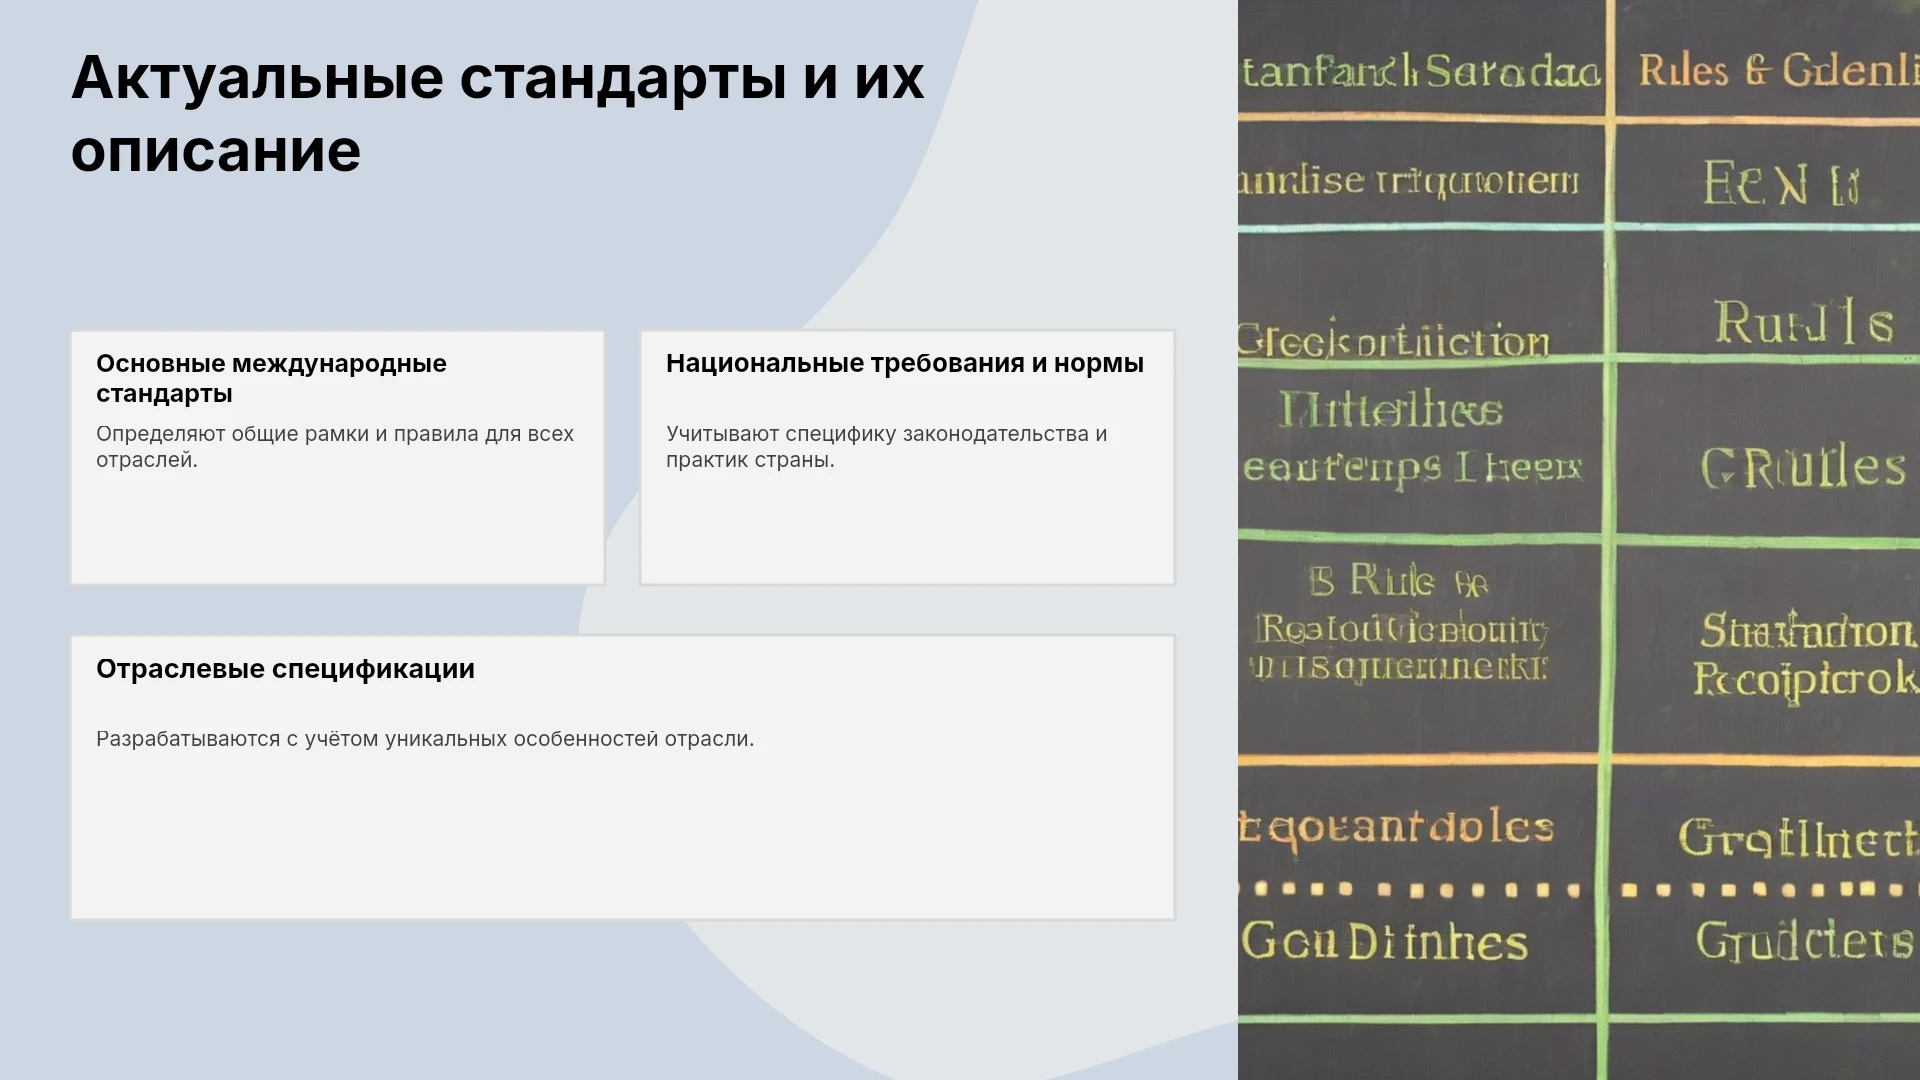Select the slide title 'Актуальные стандарты и их описание'
Screen dimensions: 1920x1080
497,114
